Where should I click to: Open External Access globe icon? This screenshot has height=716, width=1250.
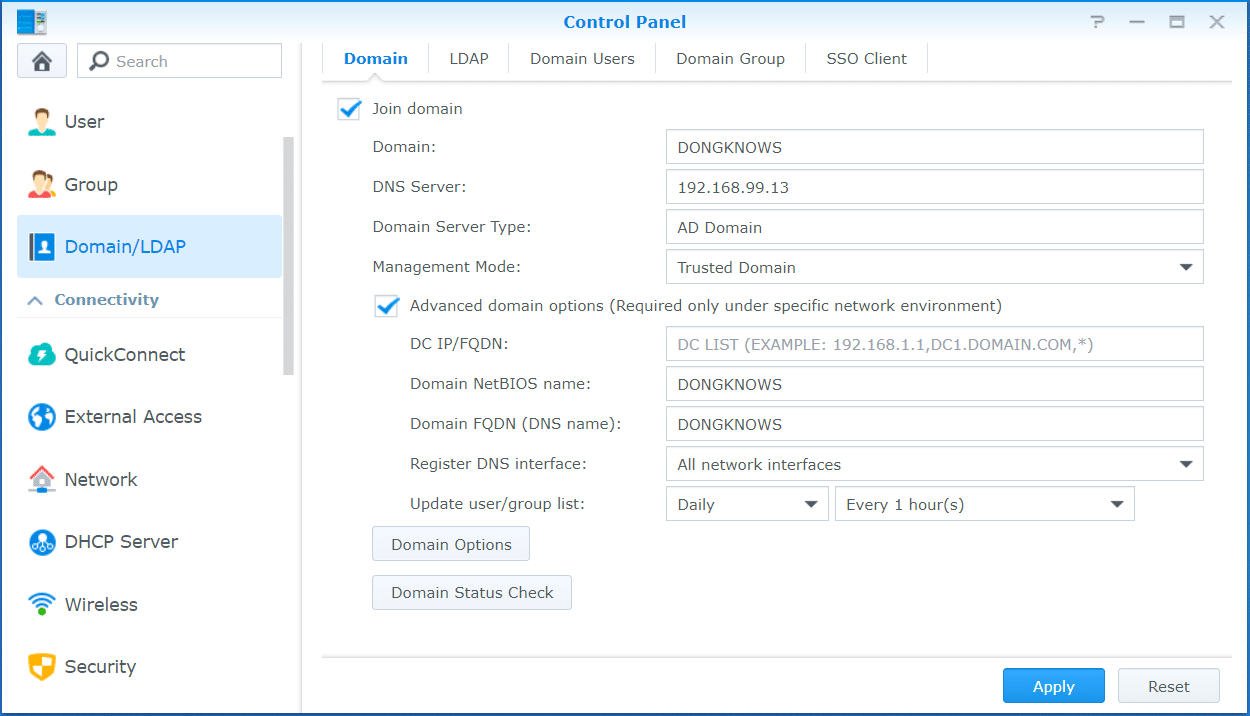coord(42,417)
